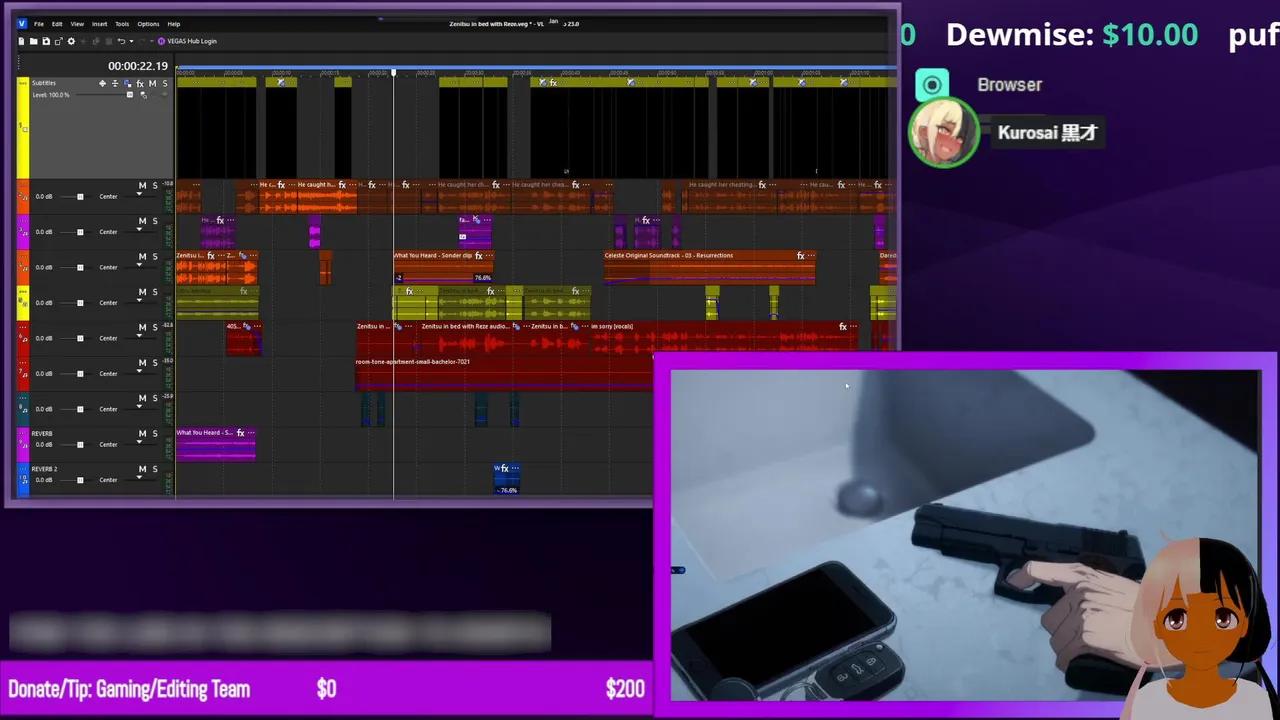Open automation dropdown on audio track 7

140,371
